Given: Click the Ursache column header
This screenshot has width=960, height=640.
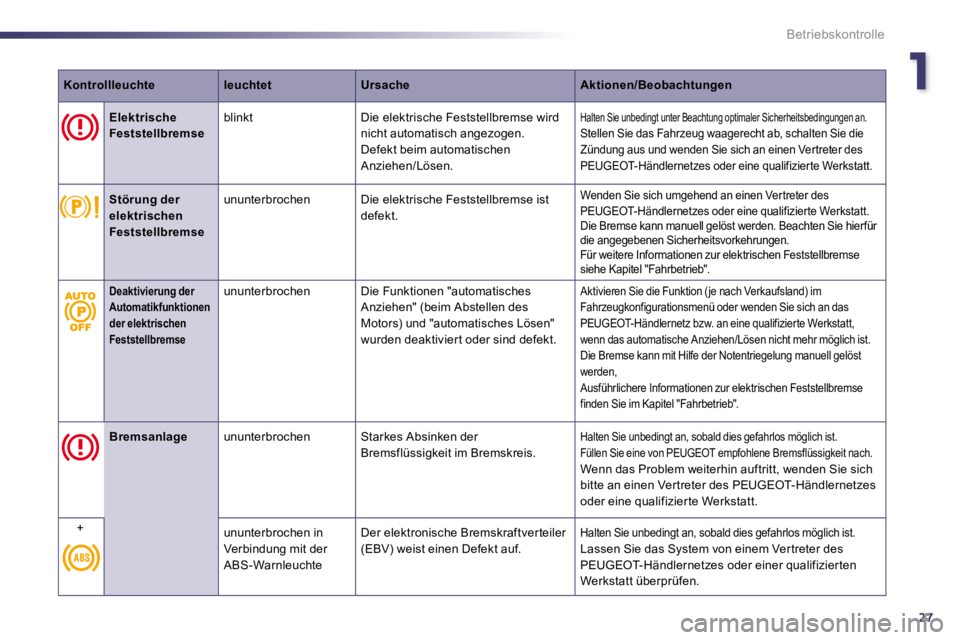Looking at the screenshot, I should (385, 85).
